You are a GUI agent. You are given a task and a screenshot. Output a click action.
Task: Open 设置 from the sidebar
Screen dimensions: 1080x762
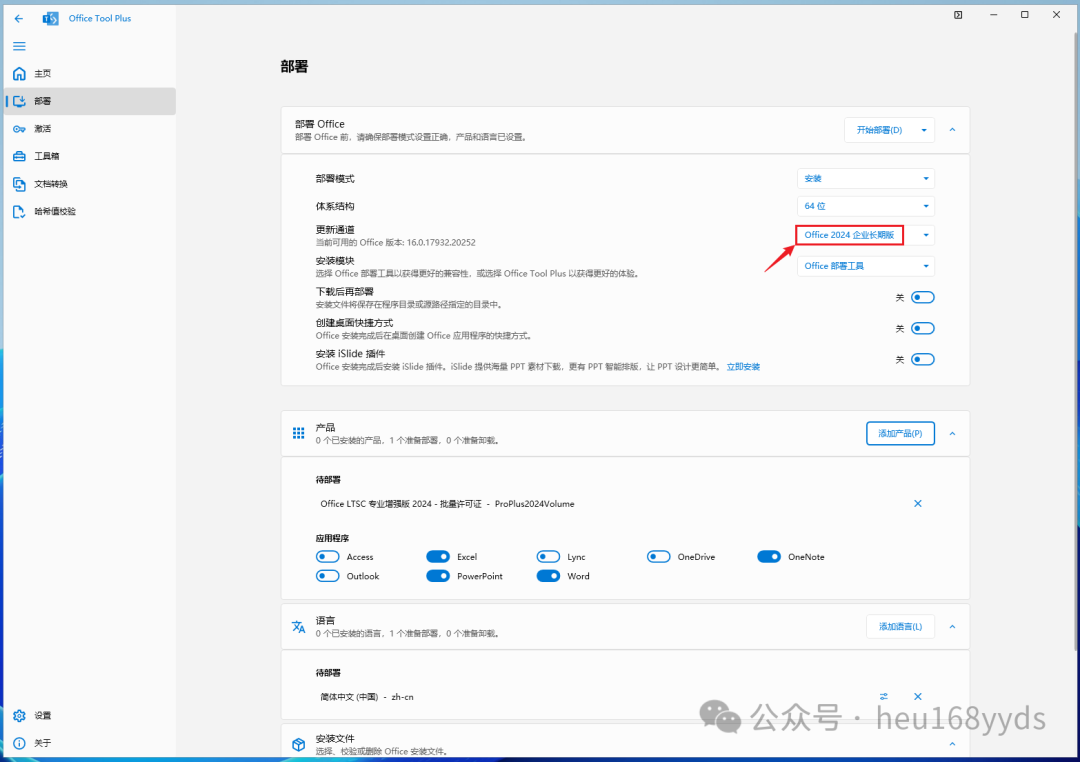coord(90,715)
